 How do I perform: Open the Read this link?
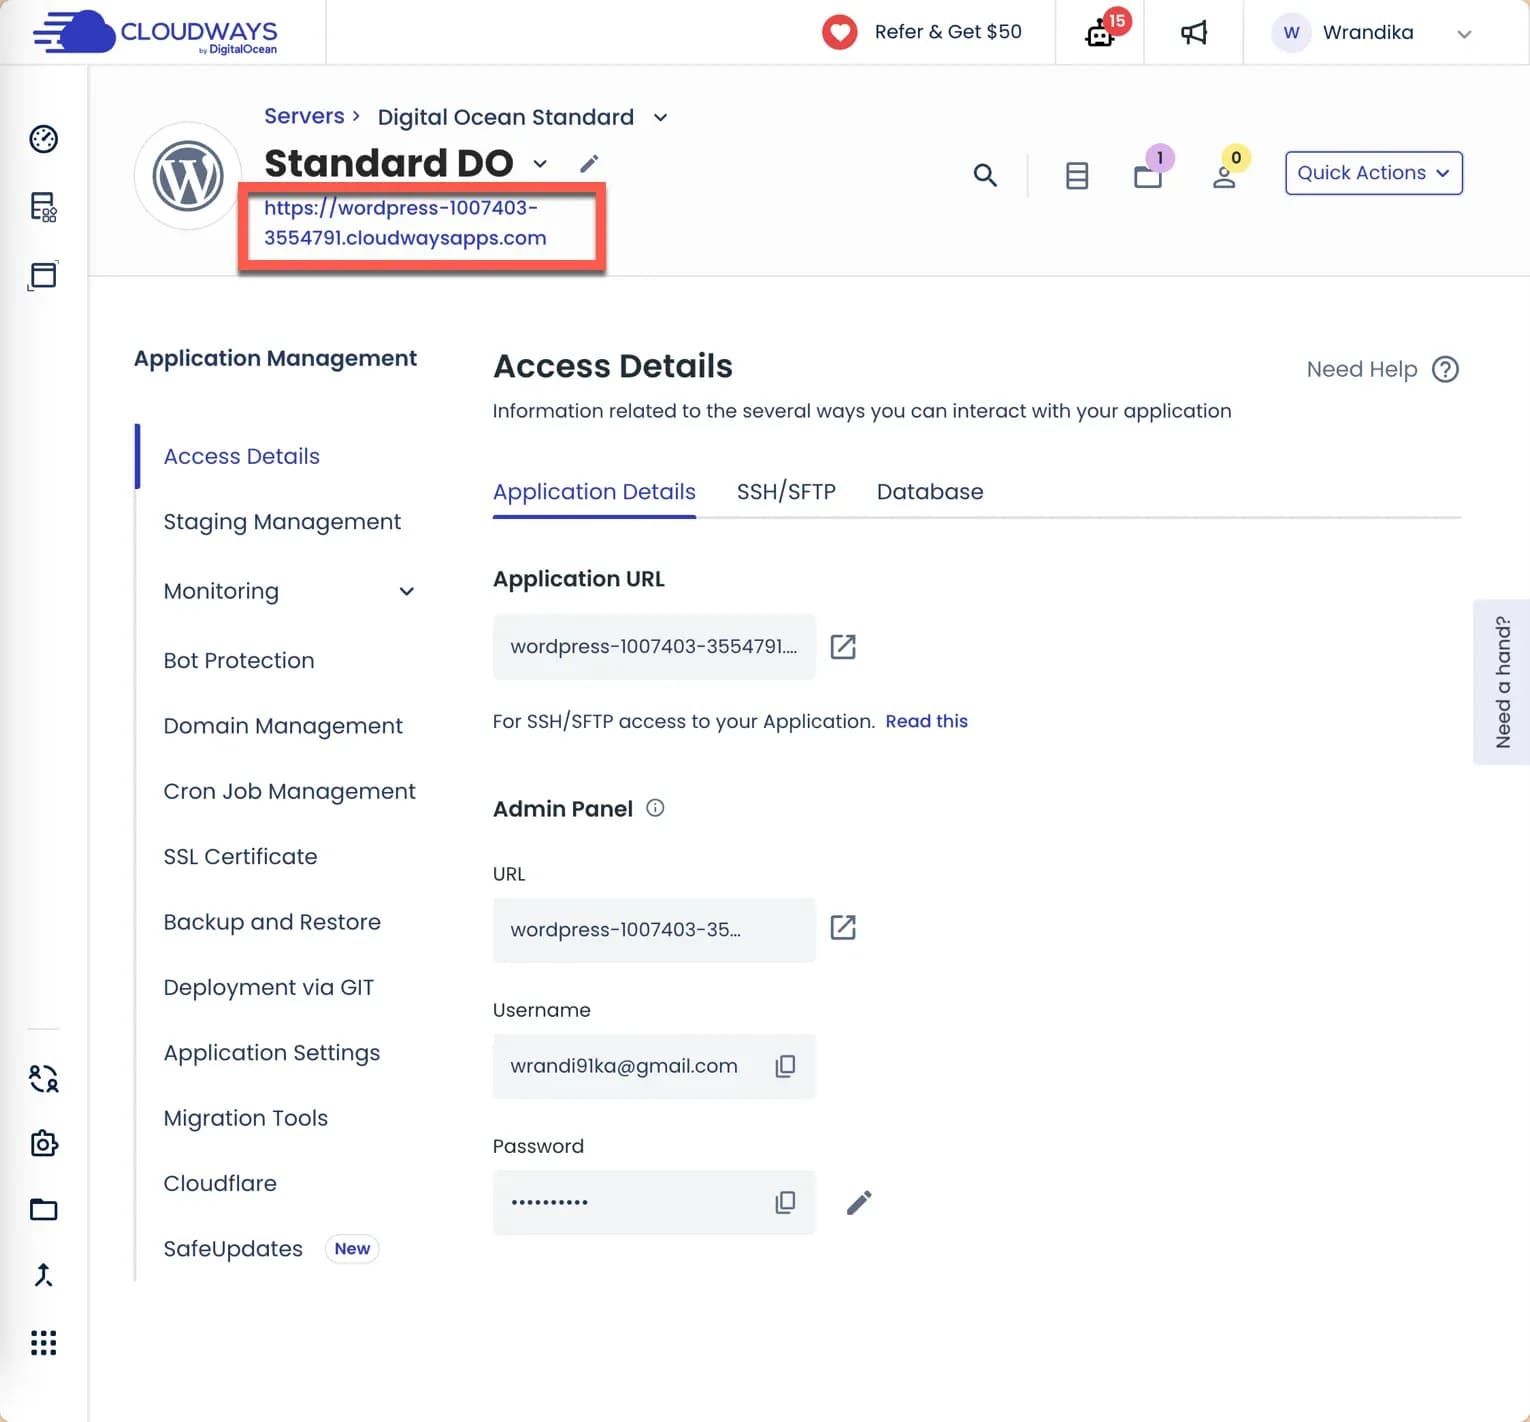pos(926,721)
